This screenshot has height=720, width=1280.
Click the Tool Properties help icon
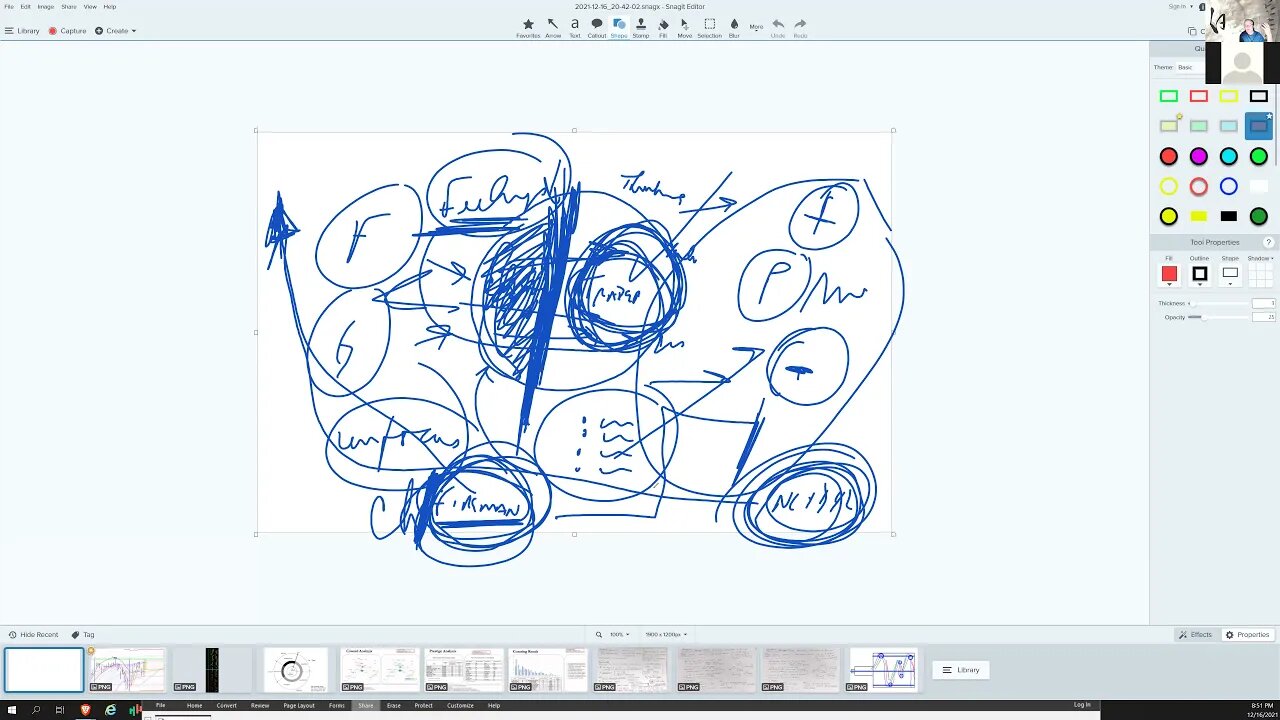(1269, 242)
